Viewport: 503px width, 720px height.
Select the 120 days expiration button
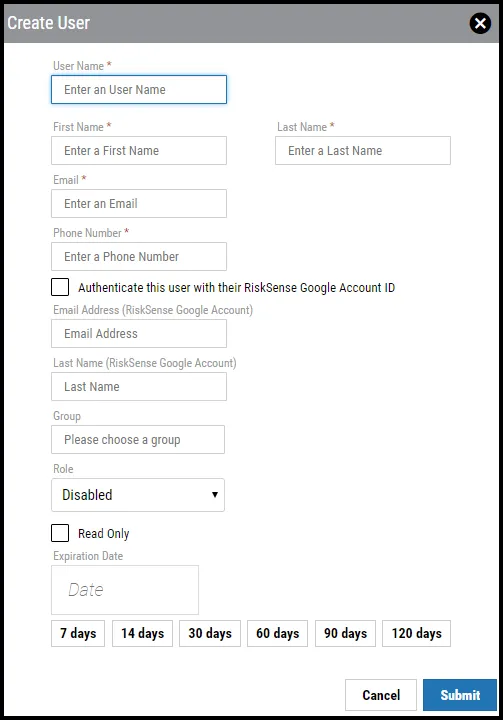pos(417,634)
